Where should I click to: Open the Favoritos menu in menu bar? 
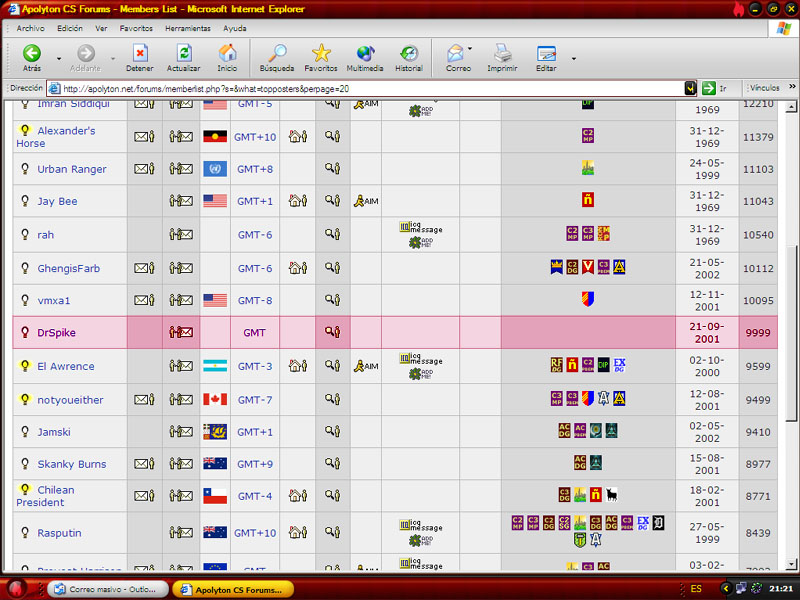click(x=136, y=28)
